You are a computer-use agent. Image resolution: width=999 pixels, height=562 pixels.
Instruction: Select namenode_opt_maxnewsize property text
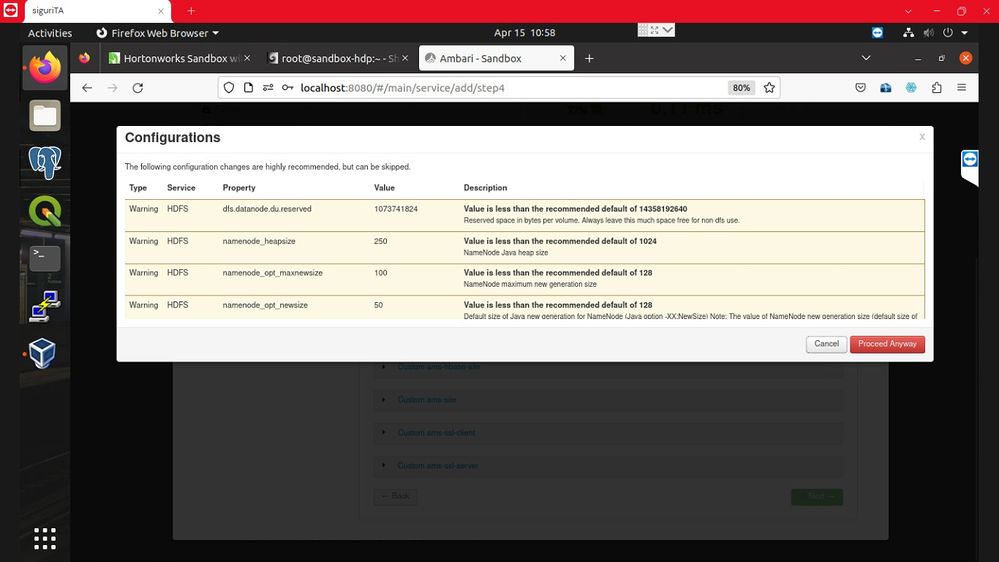273,273
